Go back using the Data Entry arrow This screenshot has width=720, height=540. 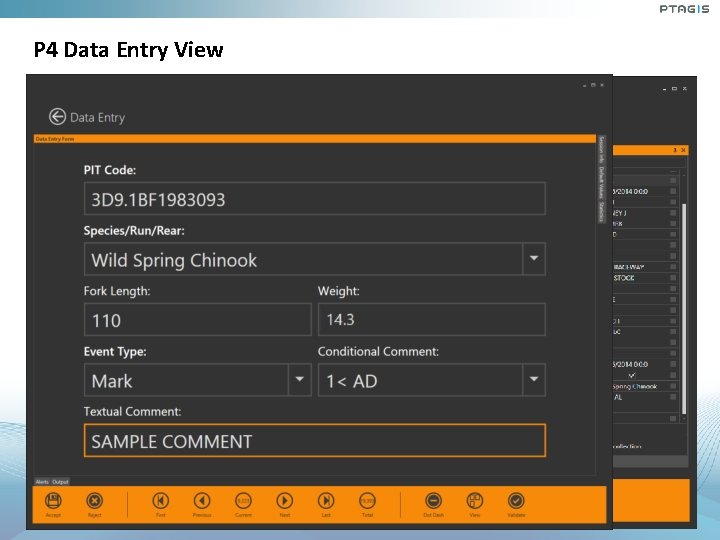point(57,117)
